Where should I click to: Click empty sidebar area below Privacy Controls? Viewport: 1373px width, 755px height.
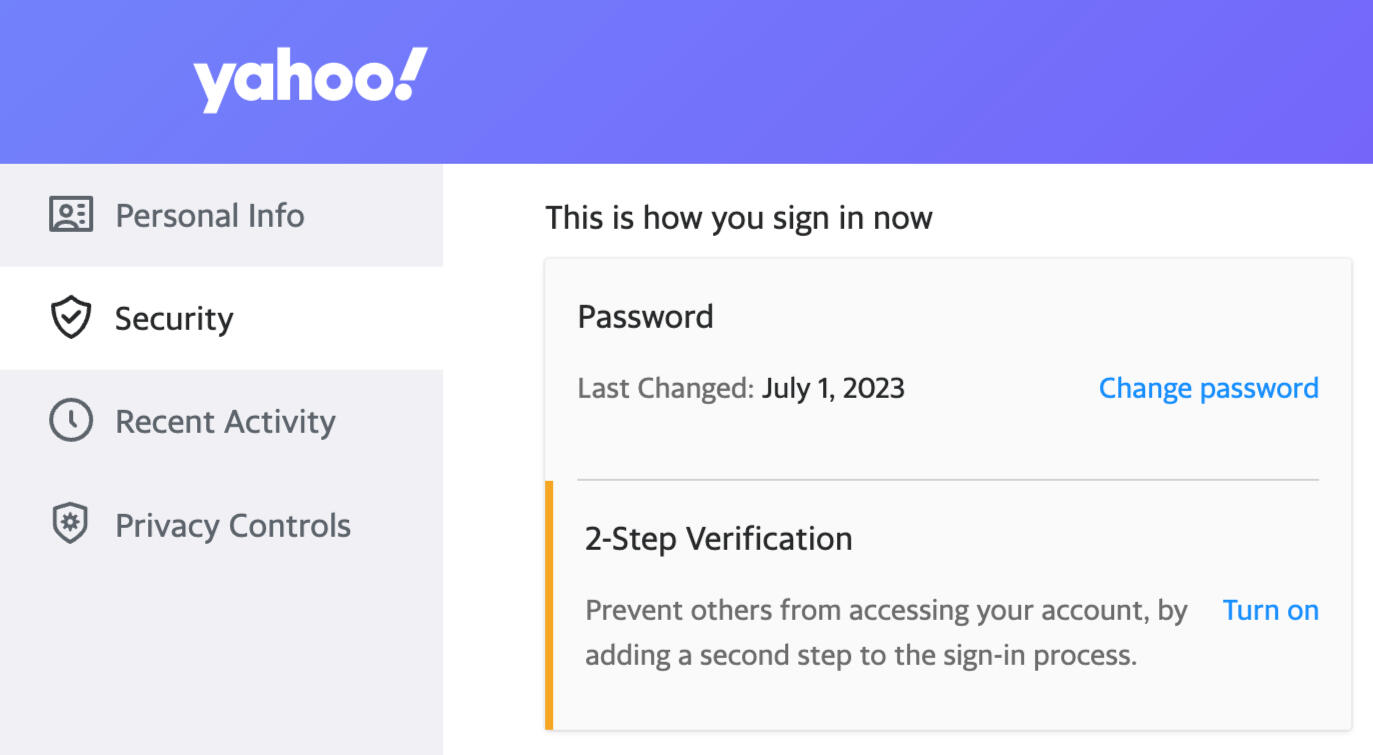tap(220, 660)
